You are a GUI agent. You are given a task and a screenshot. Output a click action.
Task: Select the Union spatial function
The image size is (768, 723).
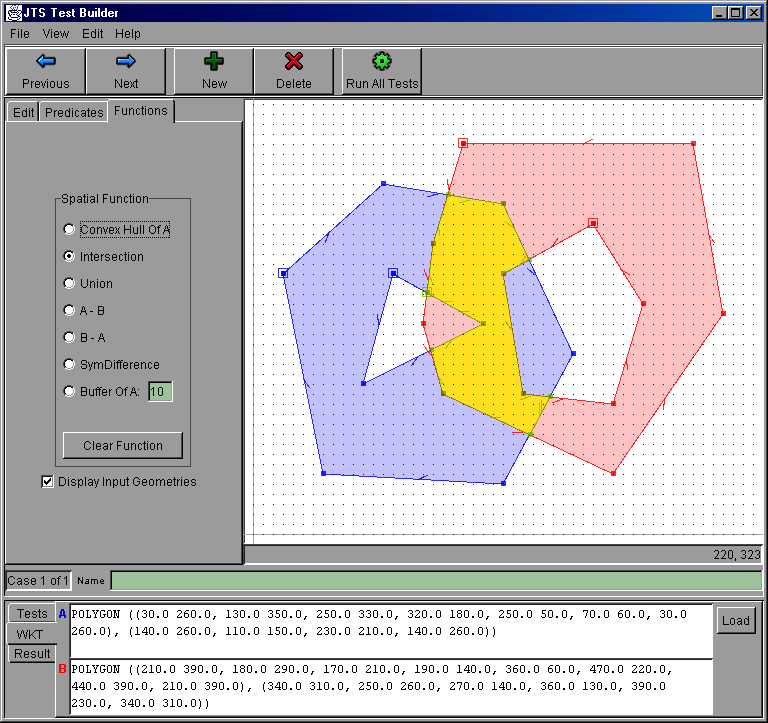point(69,283)
